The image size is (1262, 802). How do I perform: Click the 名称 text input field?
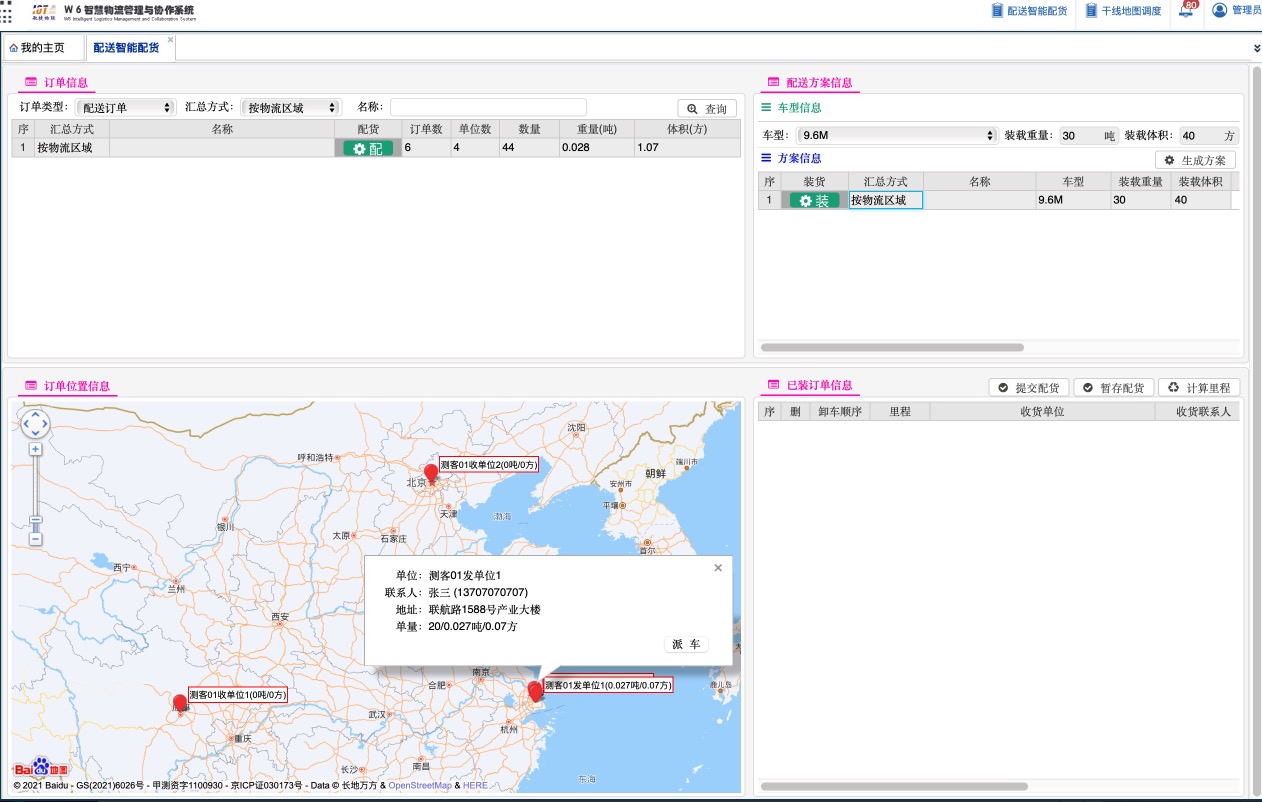488,107
